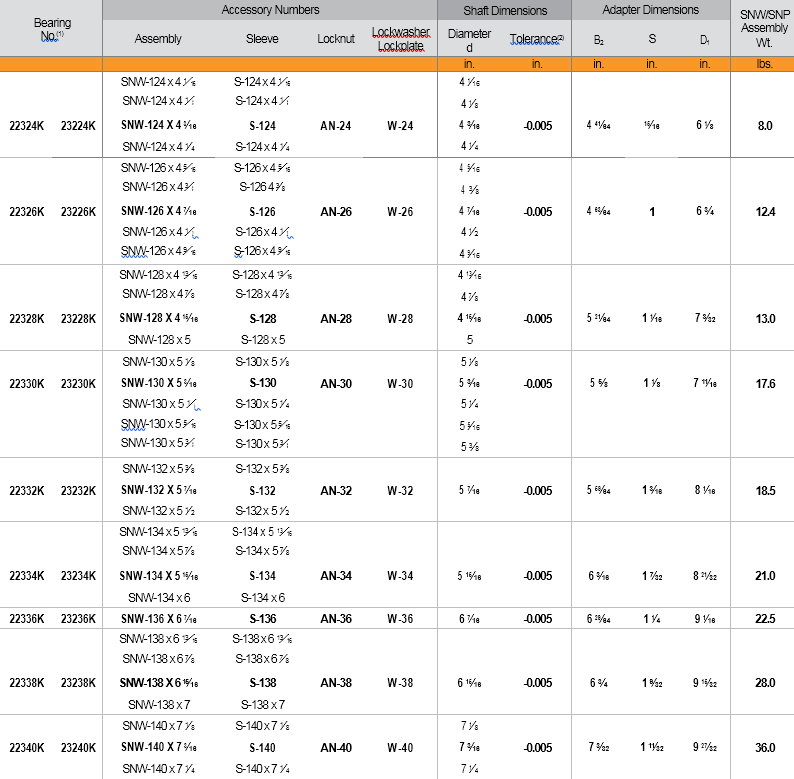
Task: Click locknut cell AN-28
Action: [x=335, y=319]
